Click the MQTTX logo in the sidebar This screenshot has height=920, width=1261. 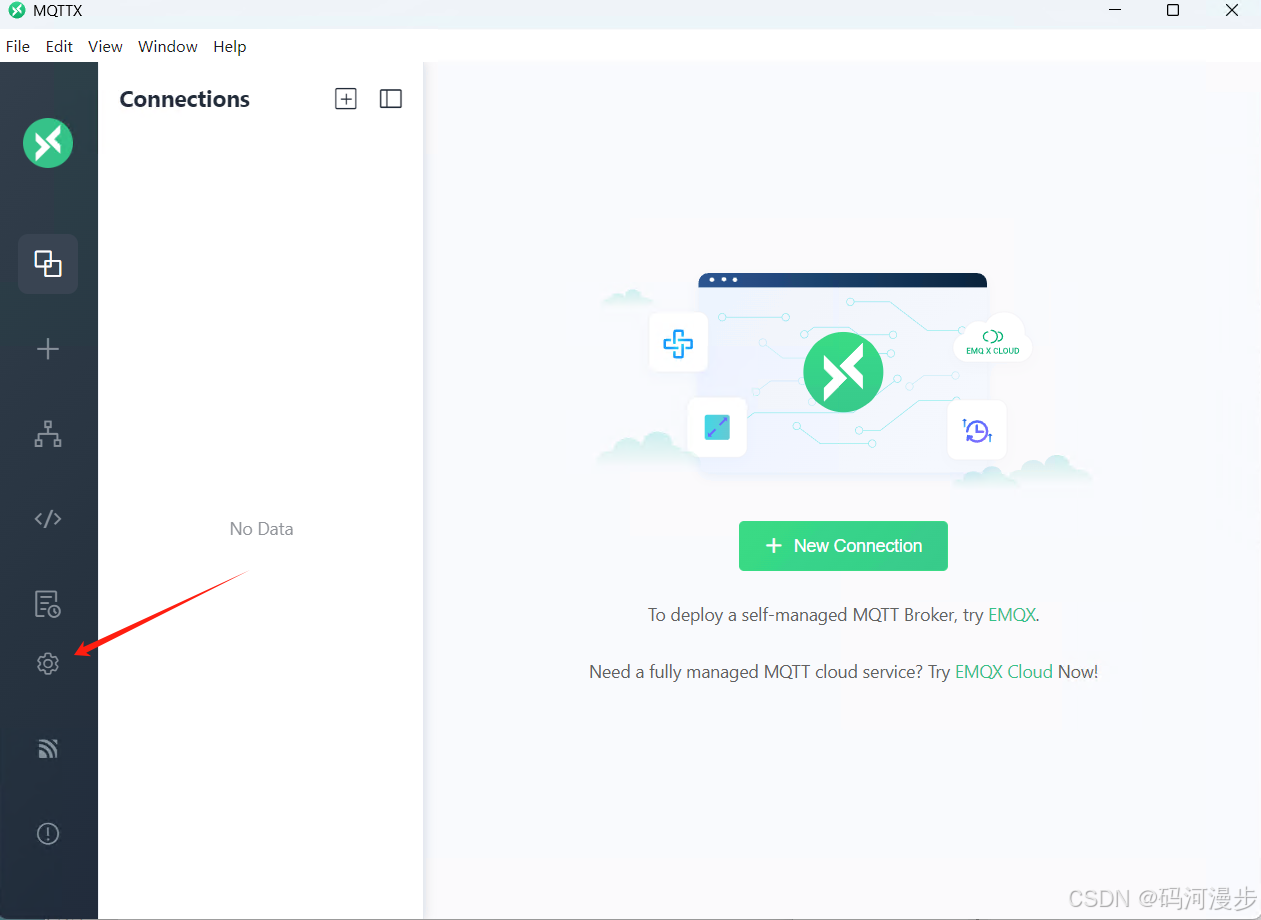coord(48,143)
